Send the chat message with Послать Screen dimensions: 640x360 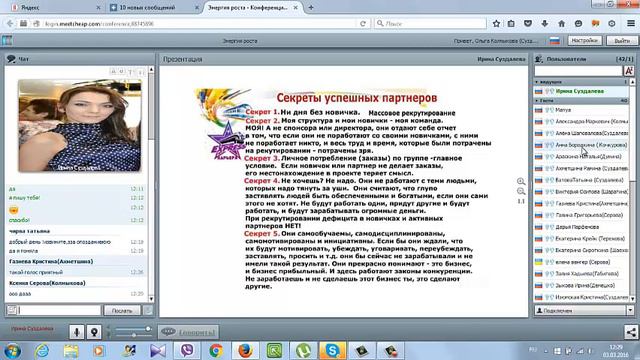(122, 311)
